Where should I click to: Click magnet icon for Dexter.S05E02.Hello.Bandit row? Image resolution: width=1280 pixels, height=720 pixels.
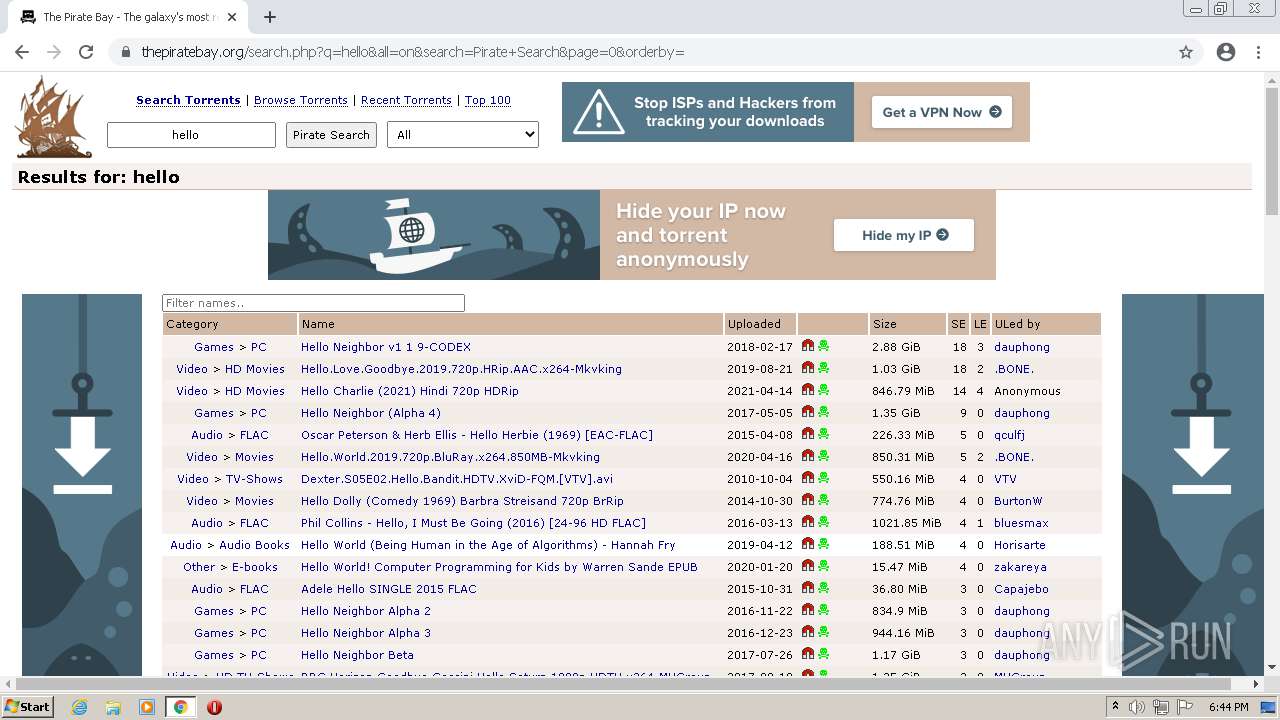point(808,478)
